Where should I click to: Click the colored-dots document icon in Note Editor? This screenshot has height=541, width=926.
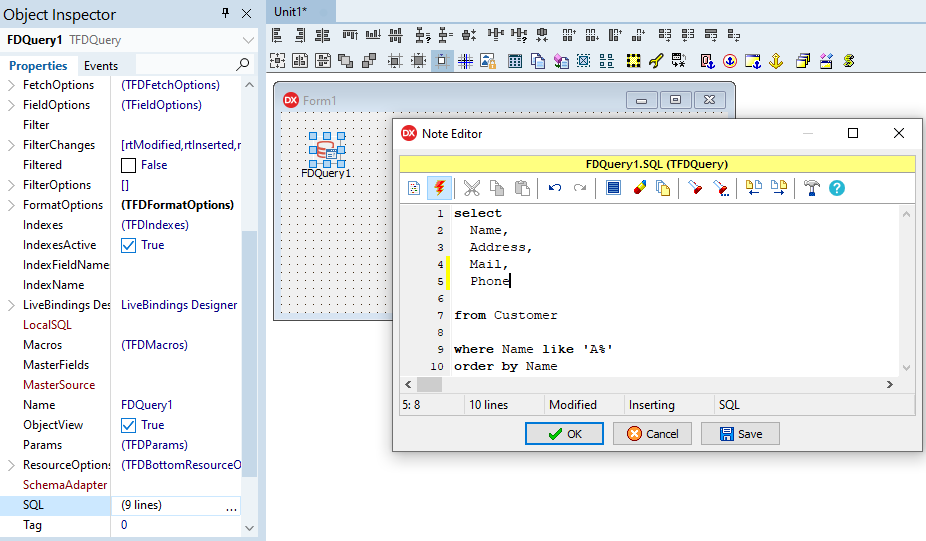coord(414,188)
